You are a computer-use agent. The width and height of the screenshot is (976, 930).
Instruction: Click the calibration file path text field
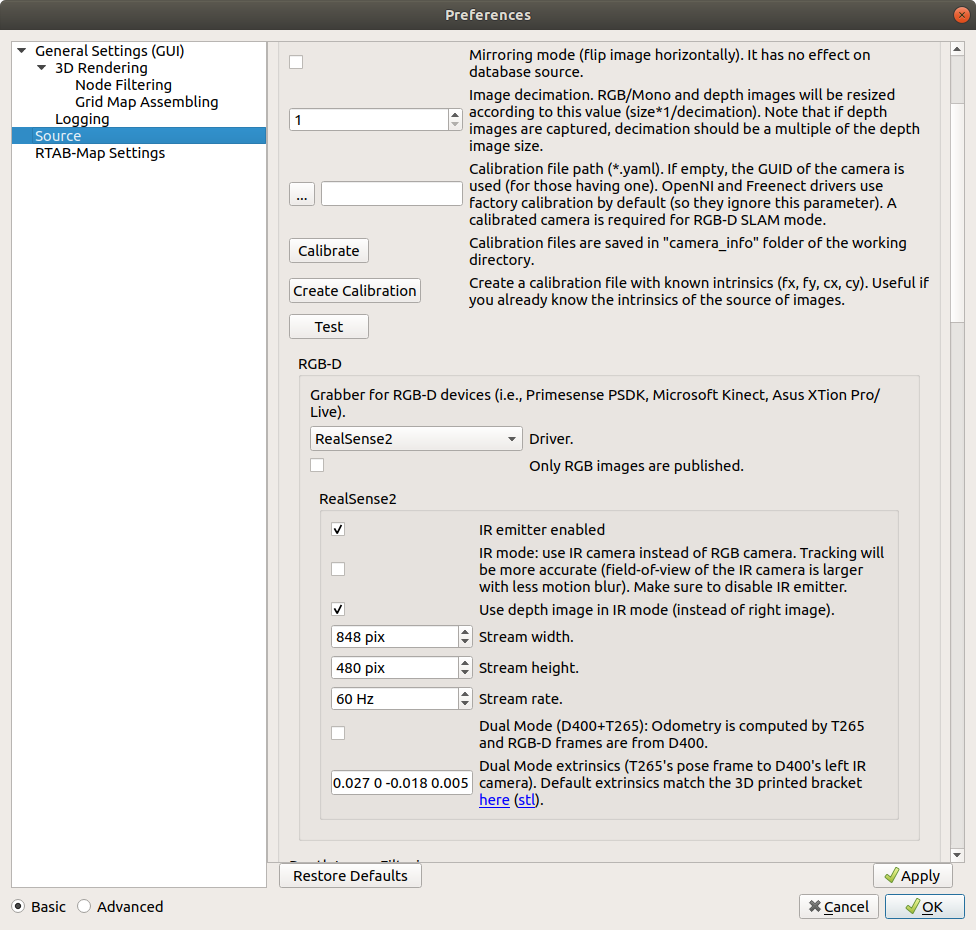[391, 194]
